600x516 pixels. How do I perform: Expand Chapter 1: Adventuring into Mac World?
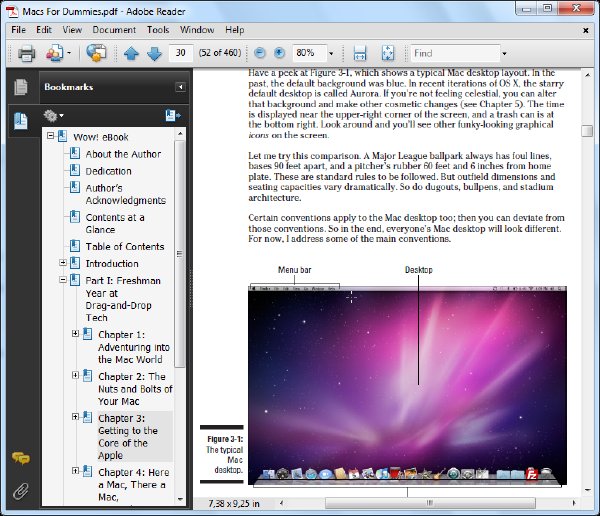tap(76, 334)
